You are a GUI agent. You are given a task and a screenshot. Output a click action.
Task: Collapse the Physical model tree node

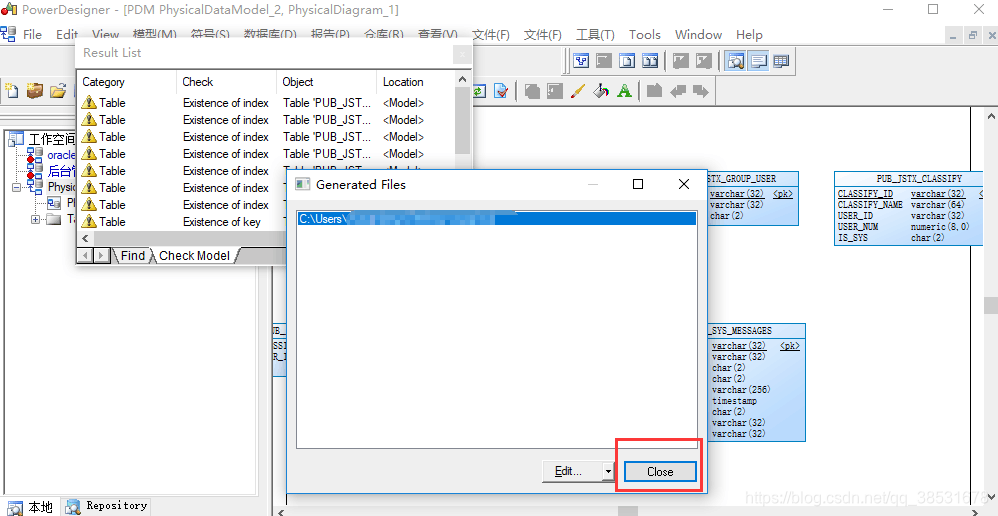[17, 187]
